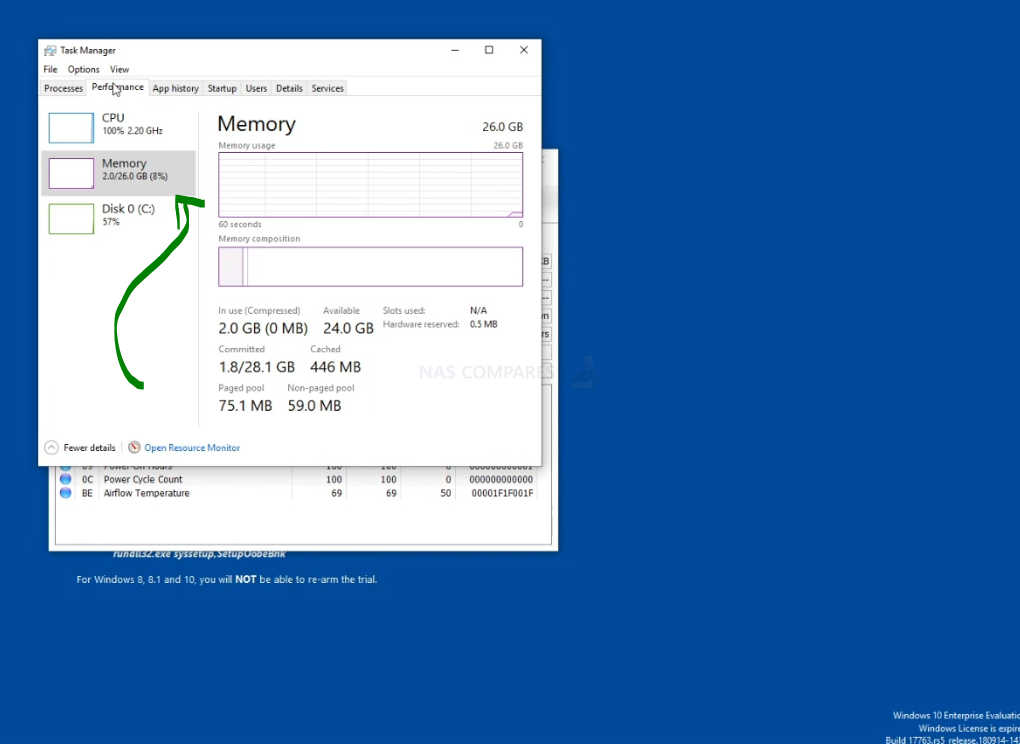
Task: Select the Disk 0 (C:) thumbnail
Action: [71, 219]
